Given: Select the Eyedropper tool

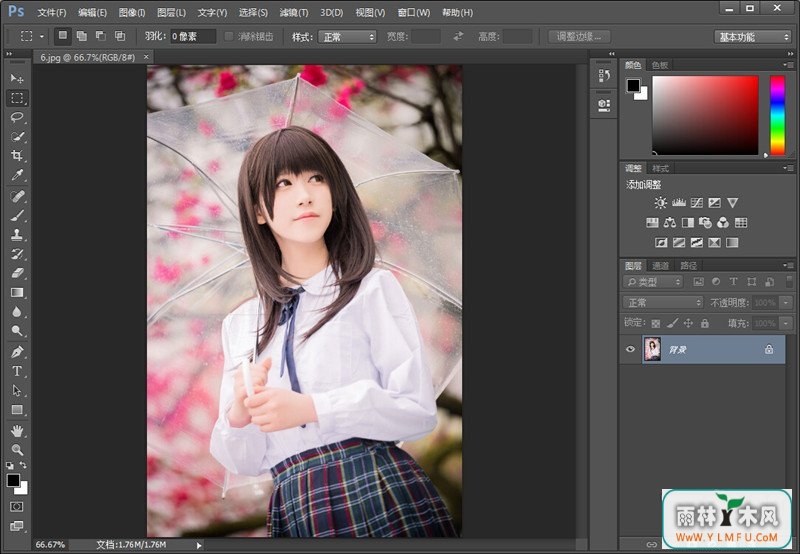Looking at the screenshot, I should (x=17, y=175).
